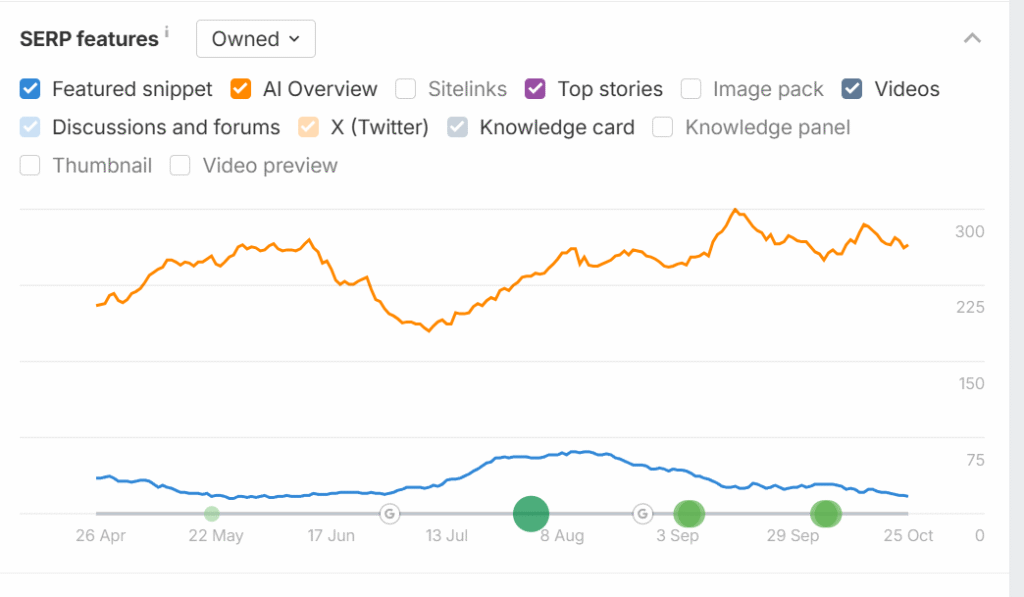Viewport: 1024px width, 597px height.
Task: Click the green circle marker near 29 Sep
Action: click(826, 514)
